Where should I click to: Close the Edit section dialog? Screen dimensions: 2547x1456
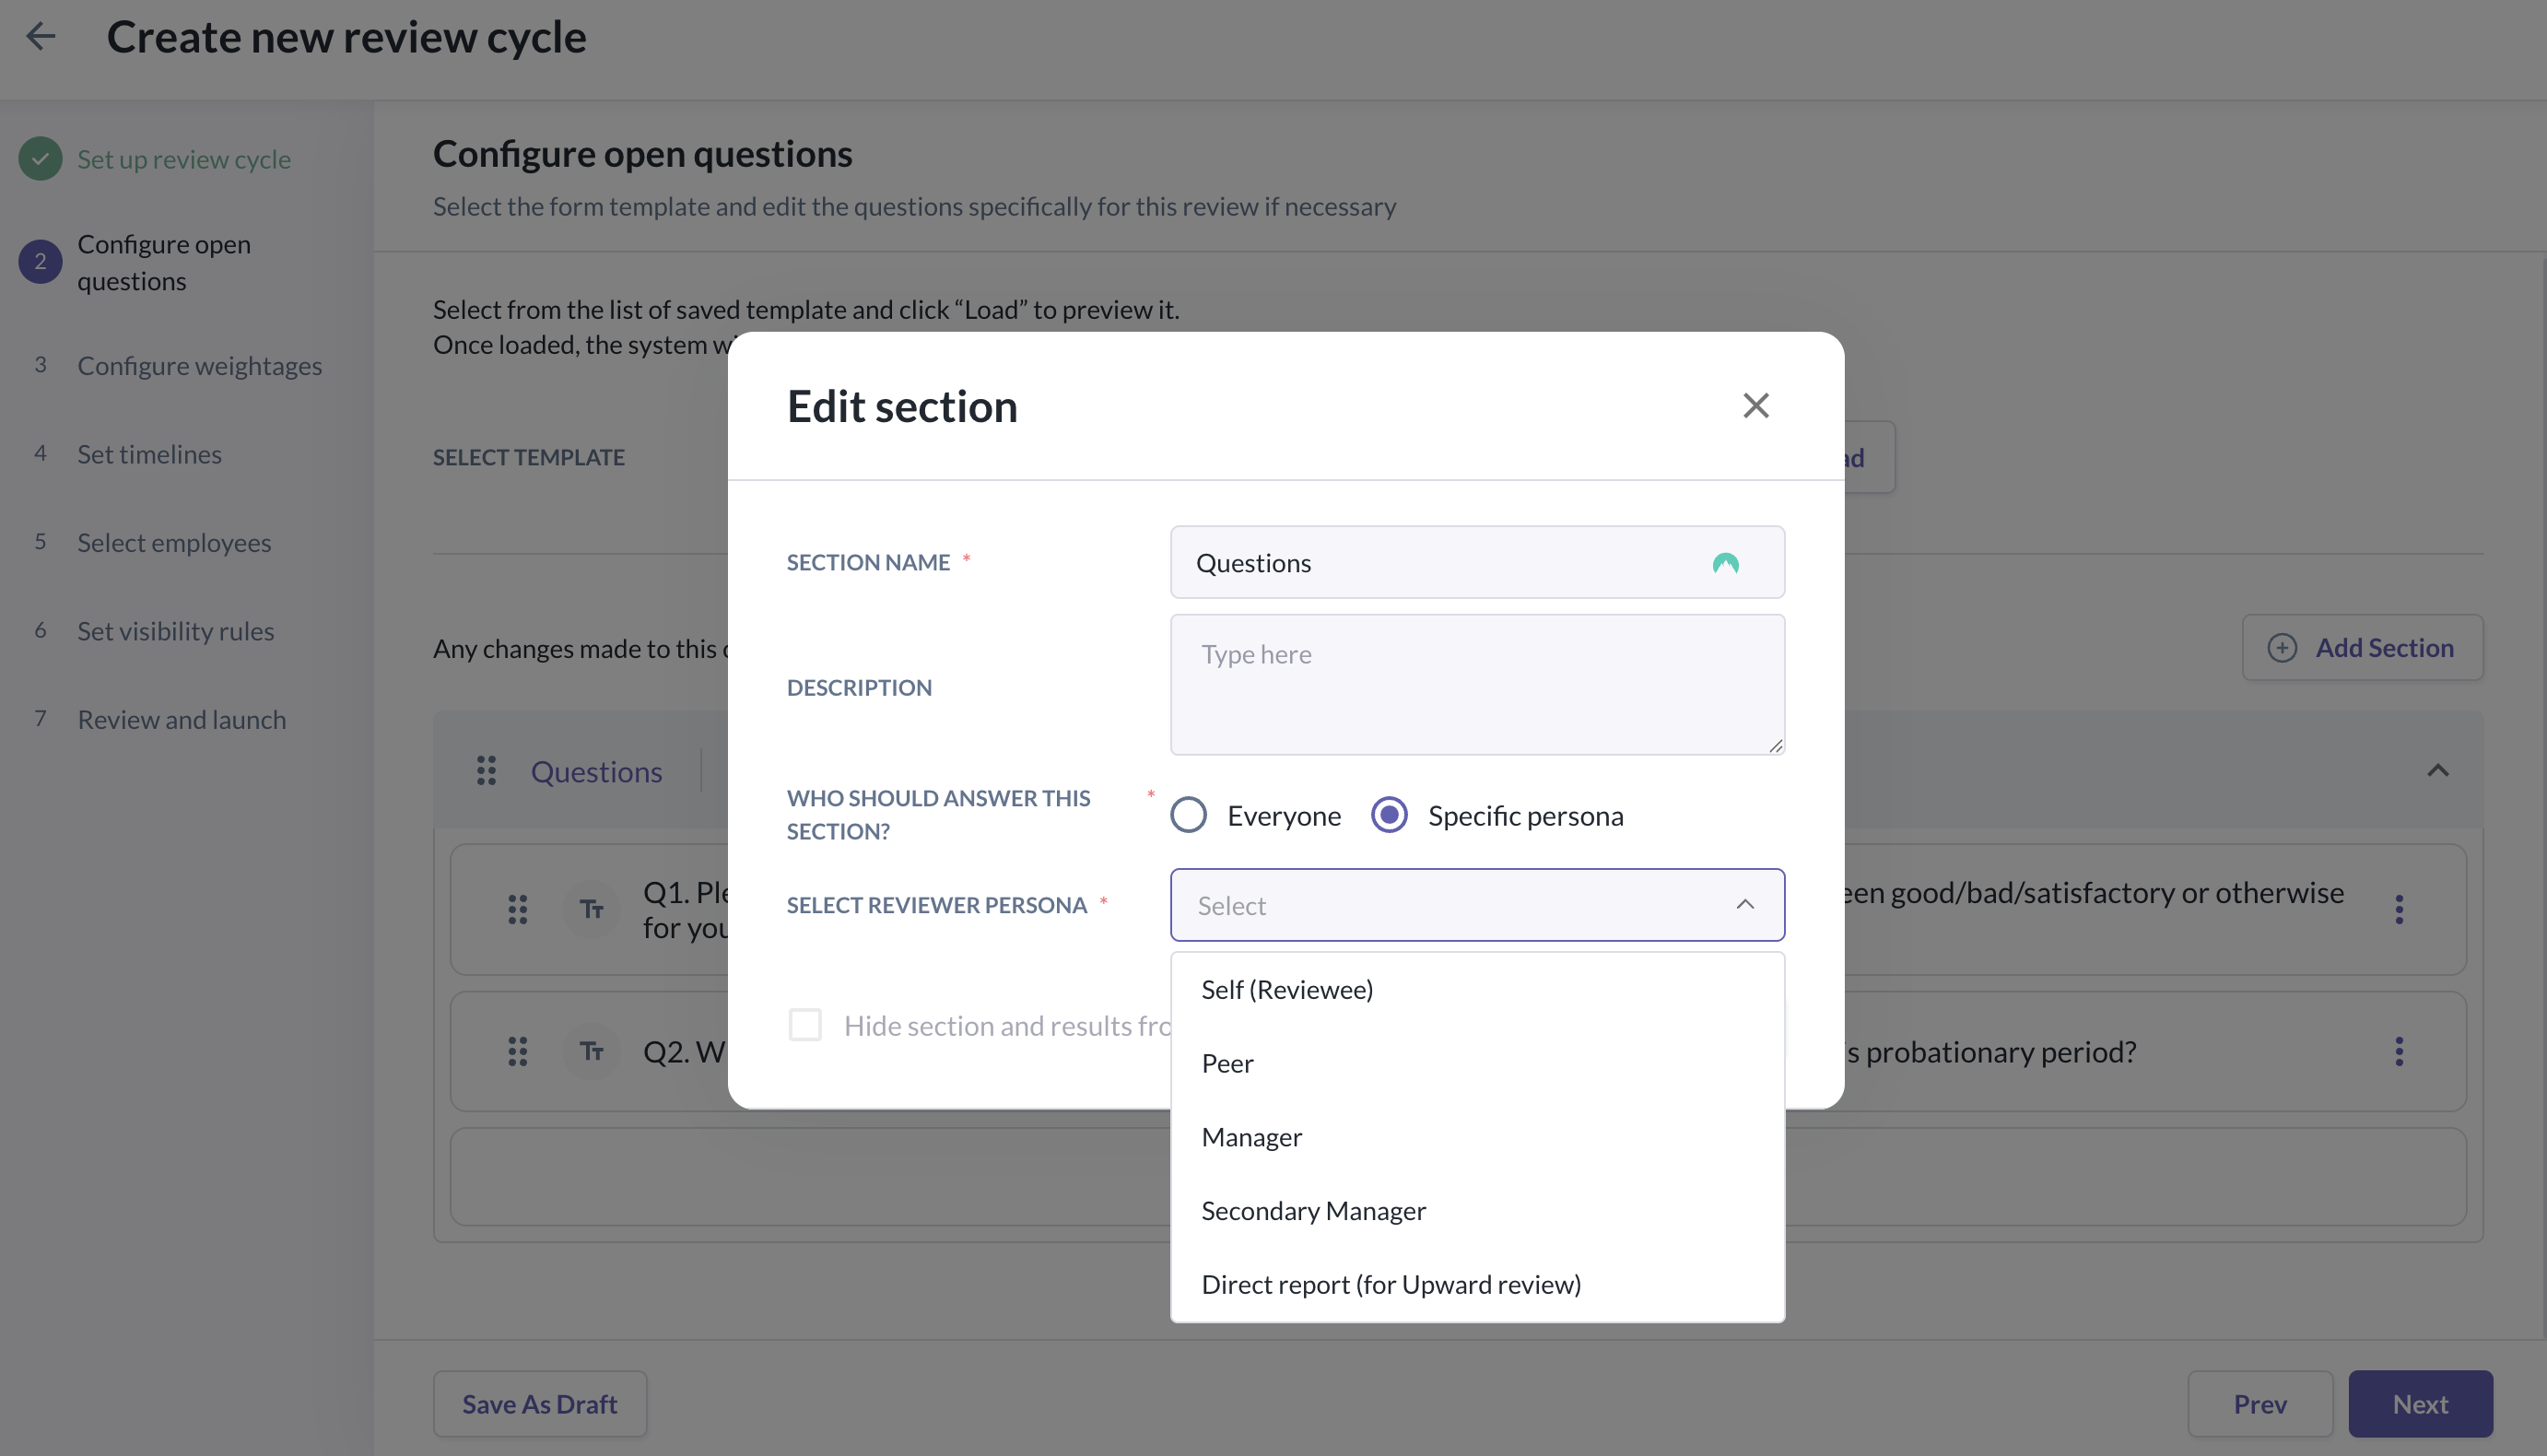1755,406
